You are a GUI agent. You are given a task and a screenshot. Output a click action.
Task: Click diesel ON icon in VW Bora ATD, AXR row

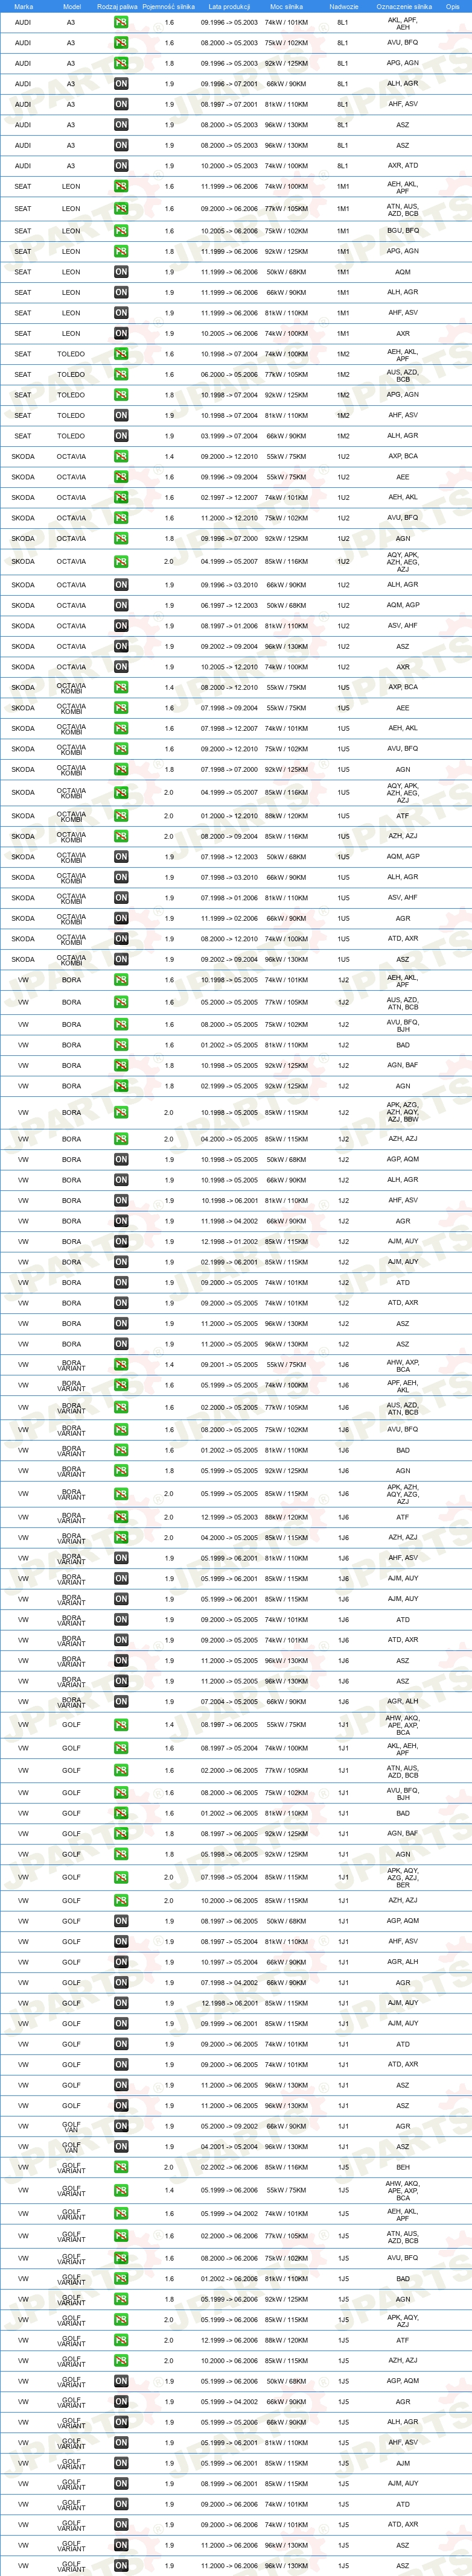coord(120,1303)
